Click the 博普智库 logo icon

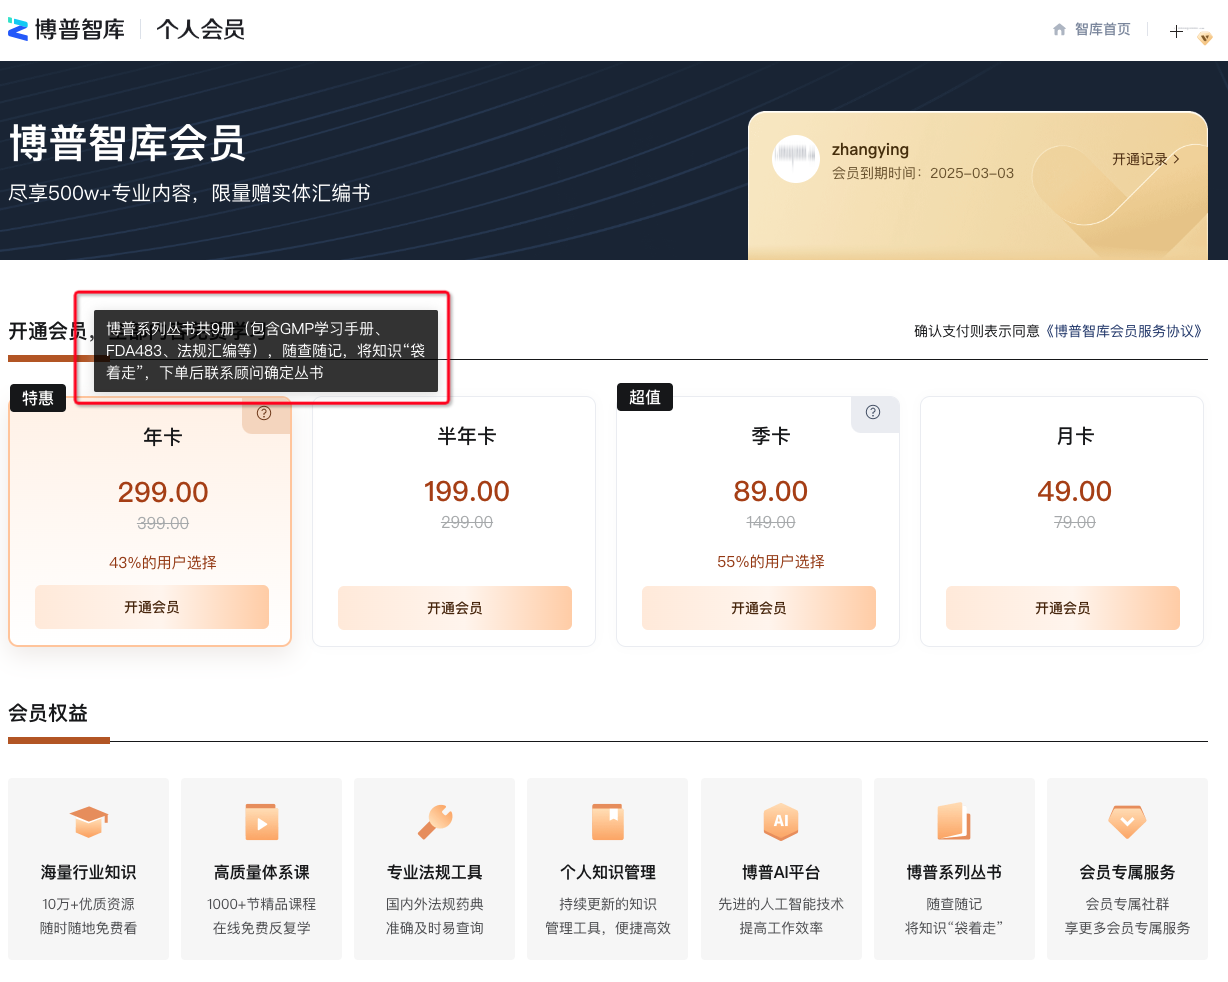tap(18, 29)
